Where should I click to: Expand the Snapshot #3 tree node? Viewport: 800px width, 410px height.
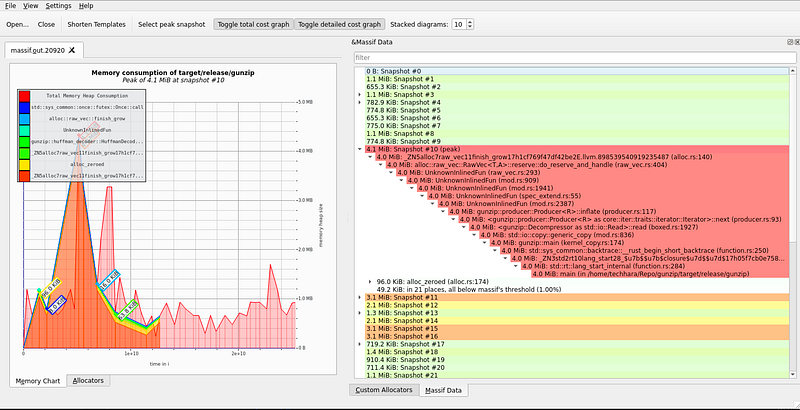pyautogui.click(x=360, y=94)
